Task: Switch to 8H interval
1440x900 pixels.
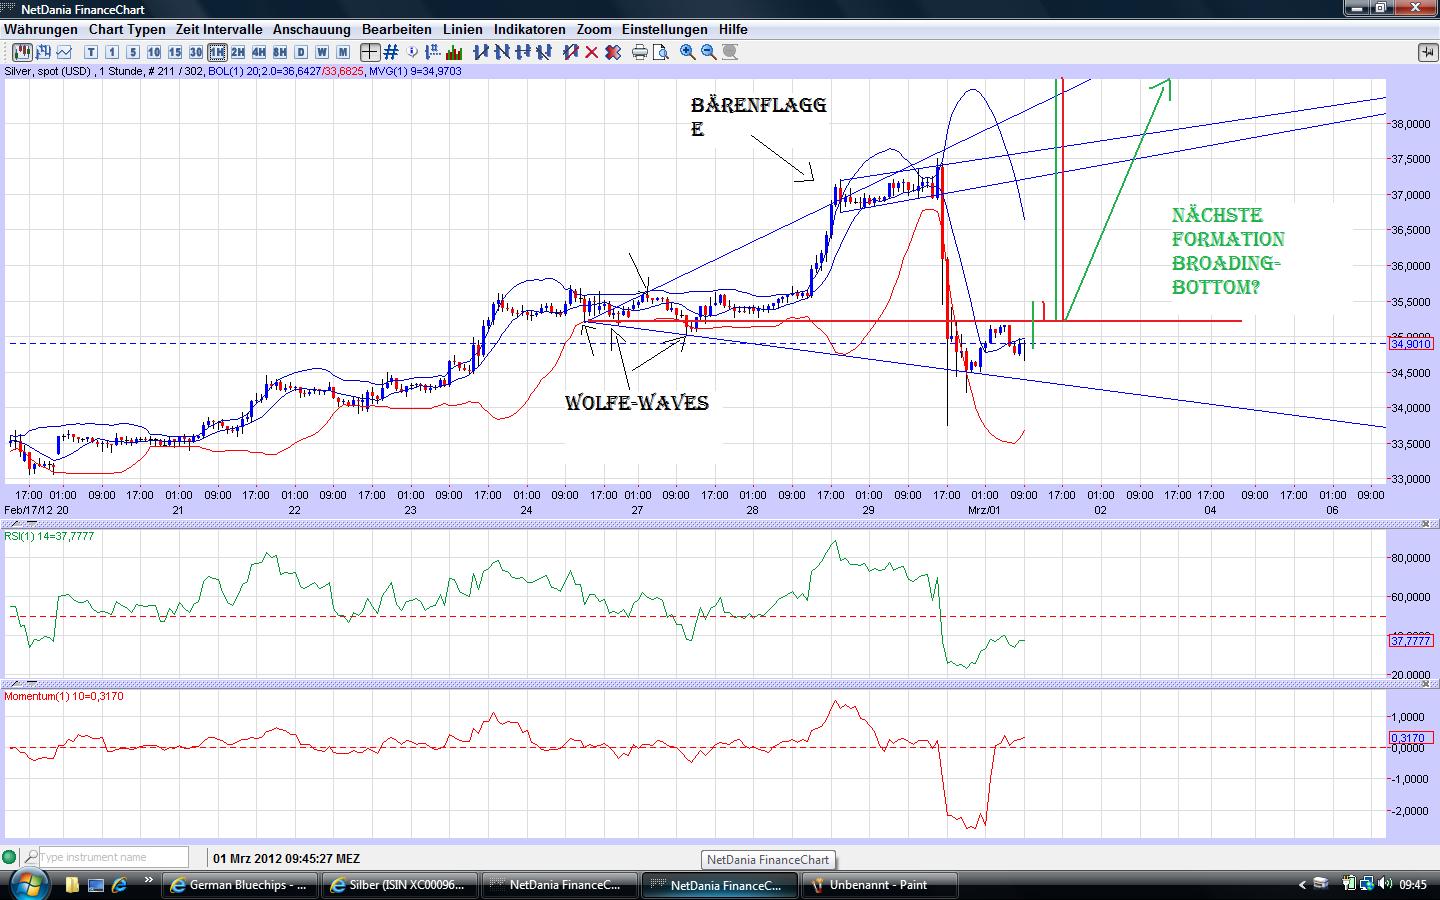Action: pos(280,52)
